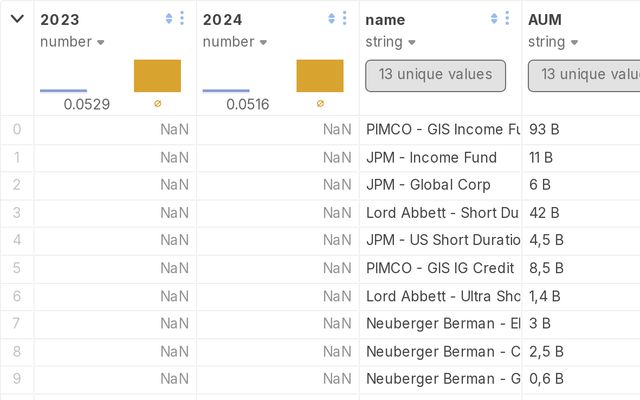Select the AUM column header
Viewport: 640px width, 400px height.
point(545,20)
